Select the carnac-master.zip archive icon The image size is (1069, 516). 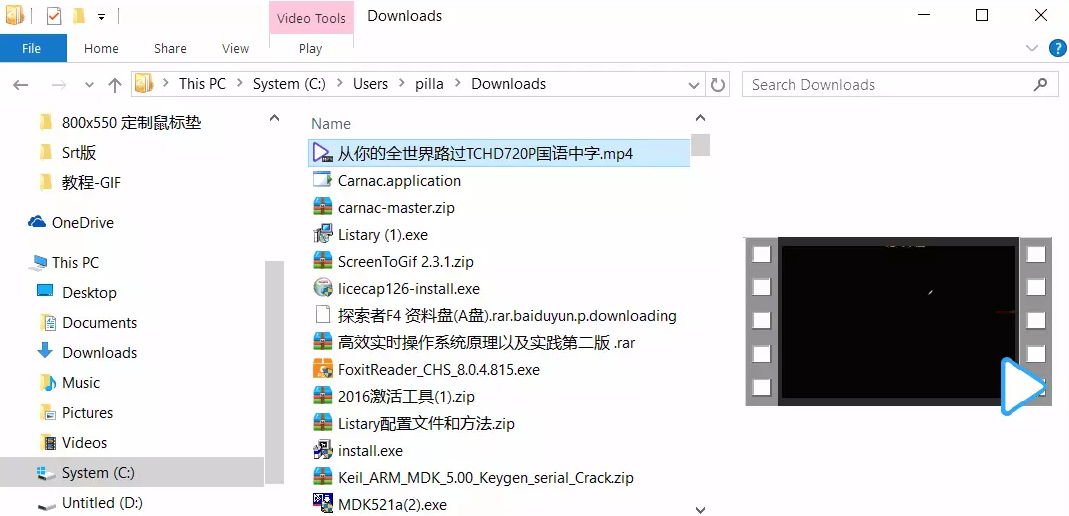point(322,207)
